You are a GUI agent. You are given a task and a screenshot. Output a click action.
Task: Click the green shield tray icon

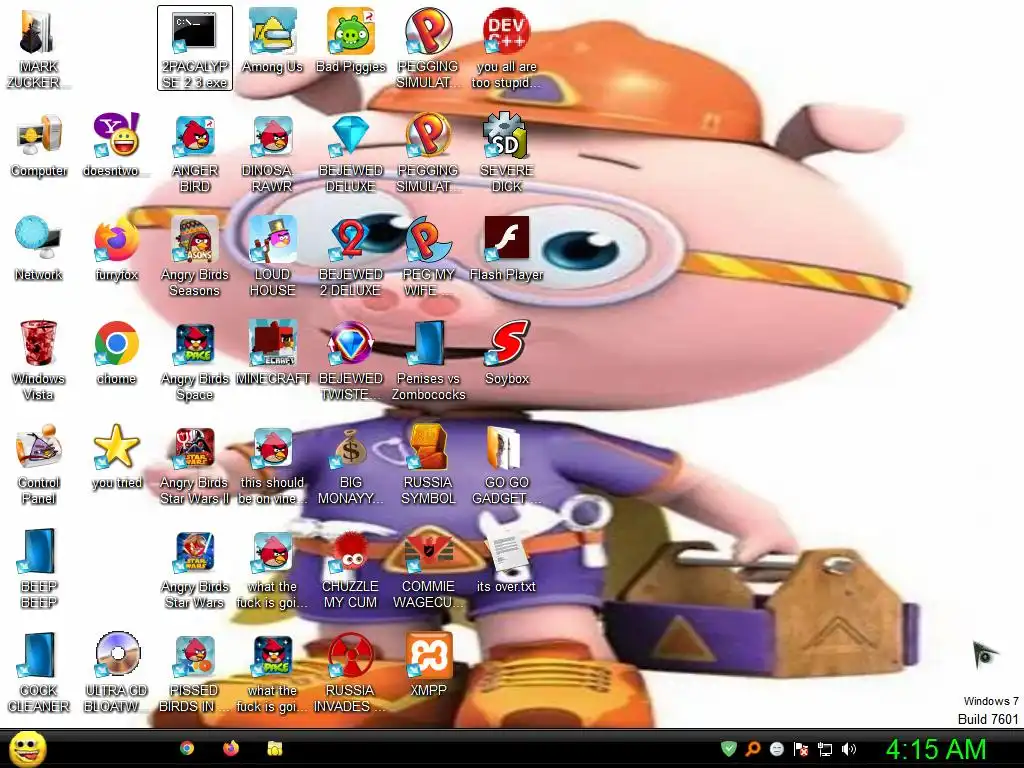(x=729, y=748)
